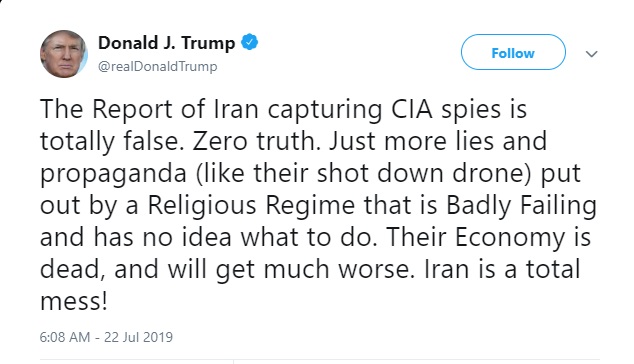The width and height of the screenshot is (634, 364).
Task: Open the @realDonaldTrump handle link
Action: click(x=158, y=66)
